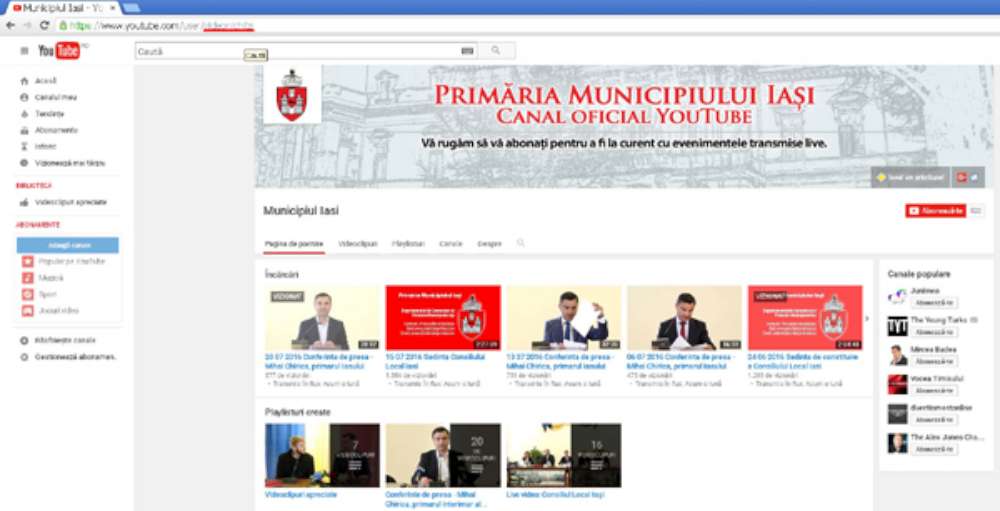Screen dimensions: 1000x511
Task: Click the Gestionează abonamente gear icon
Action: [24, 357]
